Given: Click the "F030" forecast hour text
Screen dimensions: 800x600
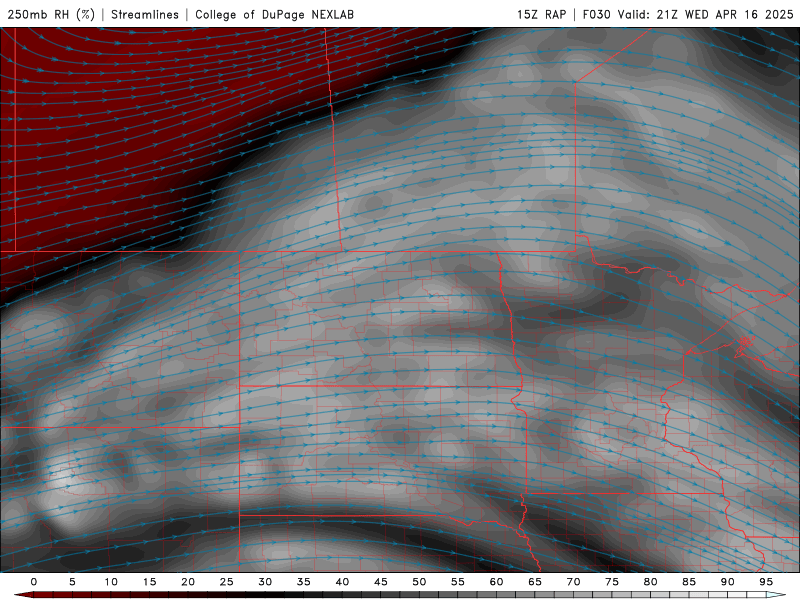Looking at the screenshot, I should pyautogui.click(x=596, y=14).
